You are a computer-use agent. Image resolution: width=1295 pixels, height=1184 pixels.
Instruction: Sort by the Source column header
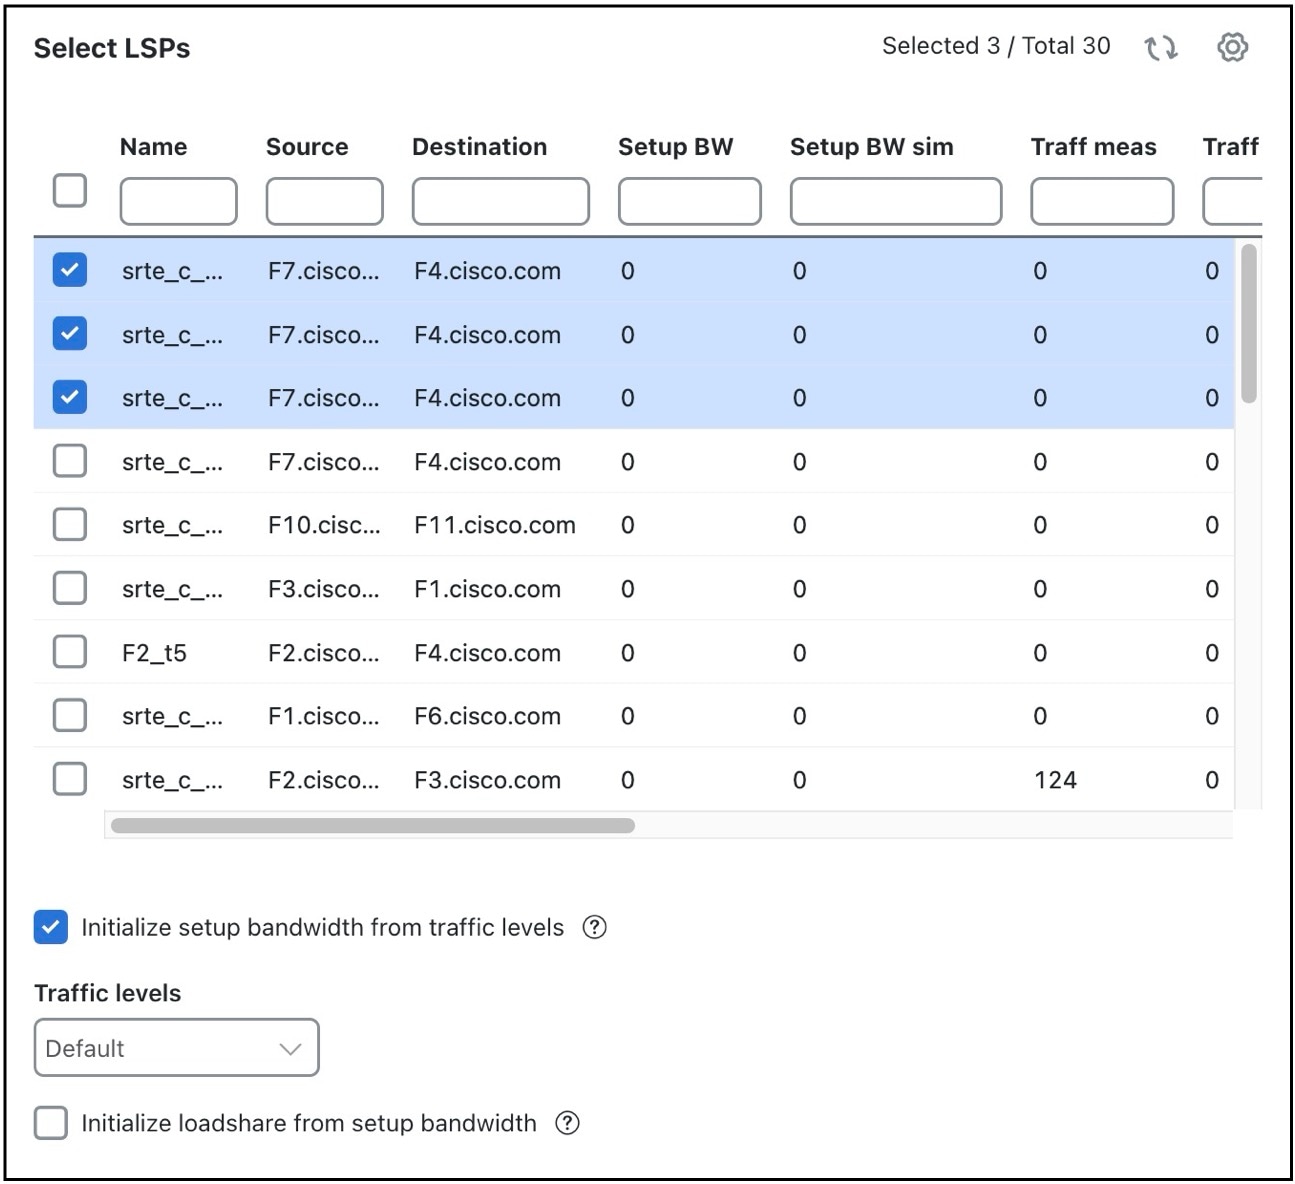click(307, 147)
